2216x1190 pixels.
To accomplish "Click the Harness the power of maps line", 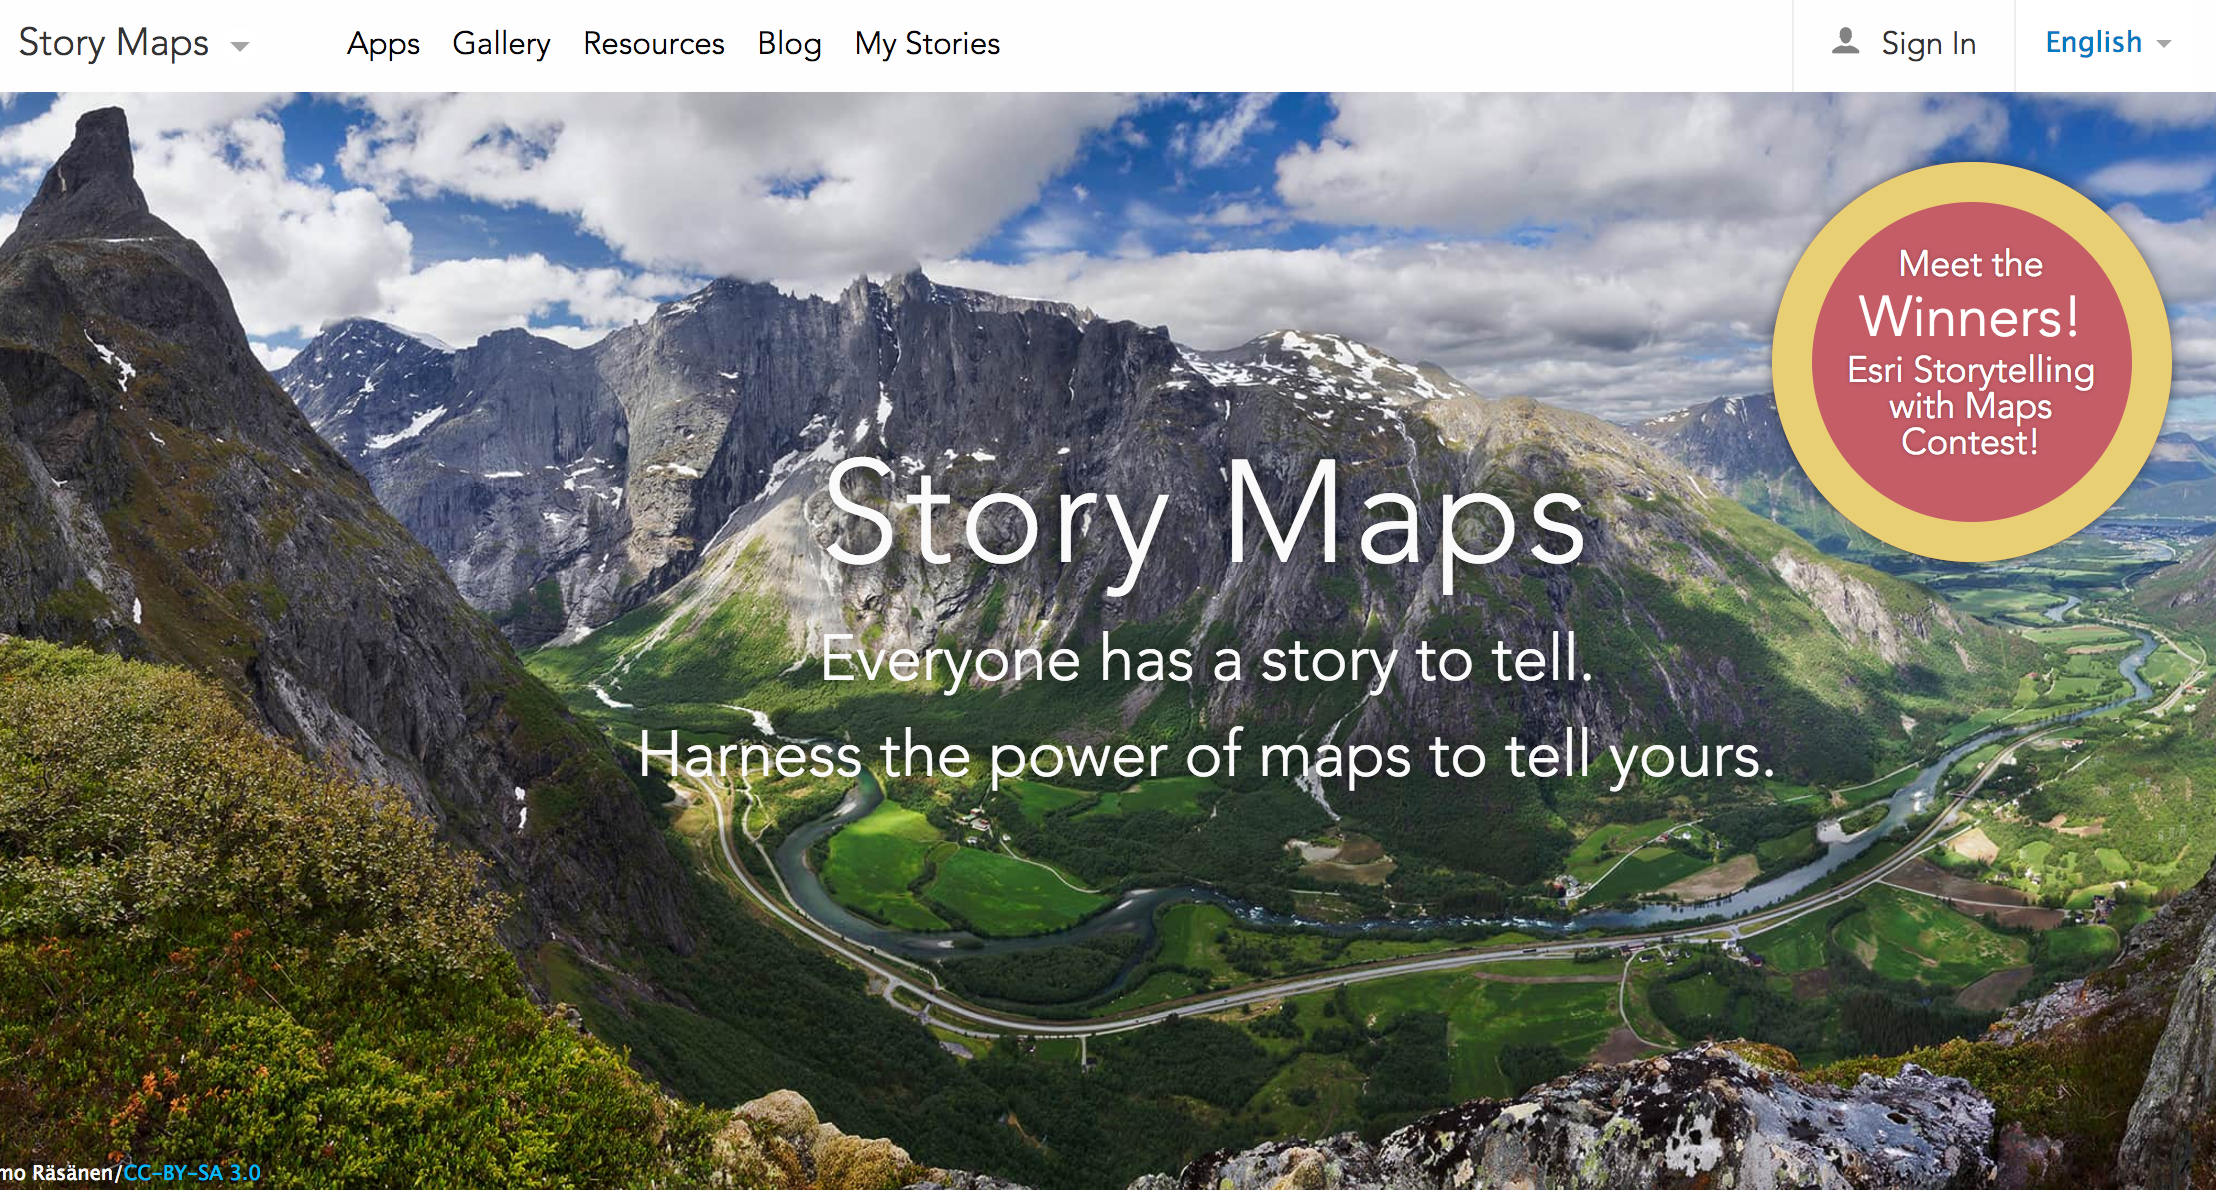I will tap(1205, 756).
